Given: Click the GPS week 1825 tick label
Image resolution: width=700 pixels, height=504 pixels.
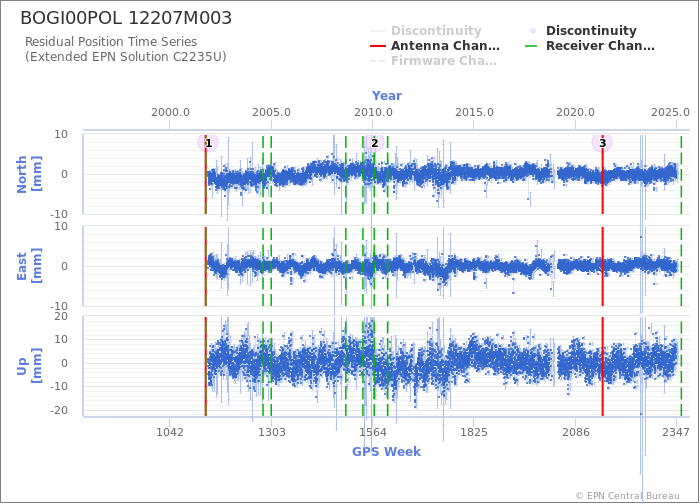Looking at the screenshot, I should (x=474, y=432).
